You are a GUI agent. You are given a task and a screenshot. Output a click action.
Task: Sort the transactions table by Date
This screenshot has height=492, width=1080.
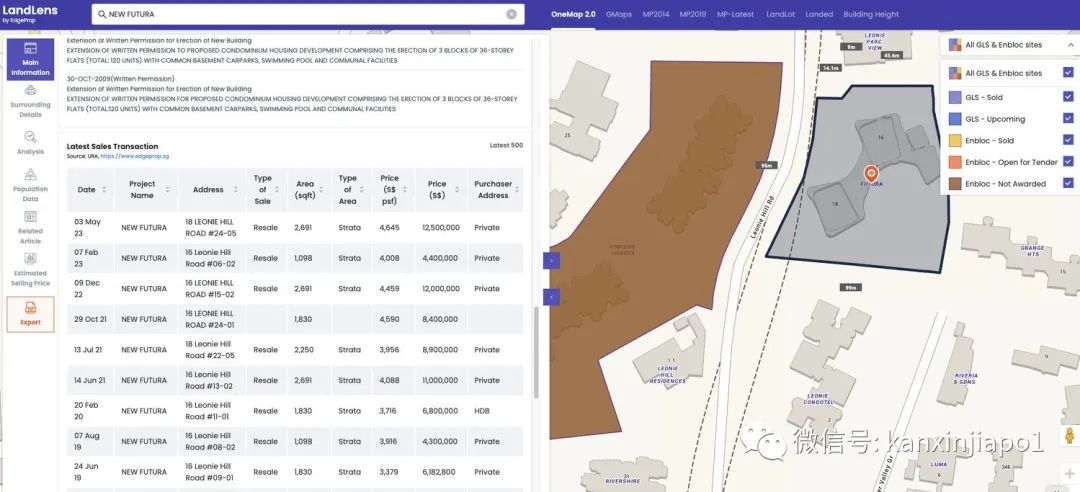point(86,190)
